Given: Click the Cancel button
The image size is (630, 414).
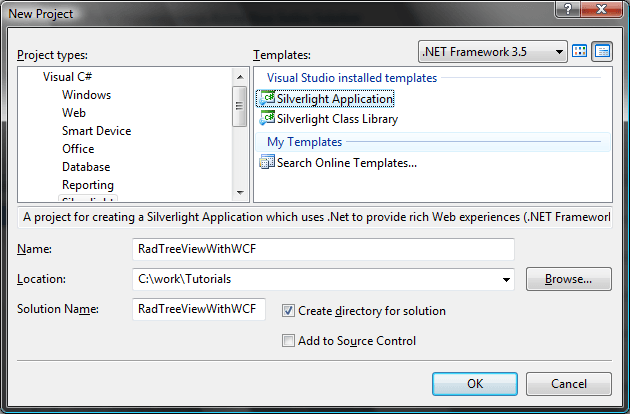Looking at the screenshot, I should coord(568,383).
